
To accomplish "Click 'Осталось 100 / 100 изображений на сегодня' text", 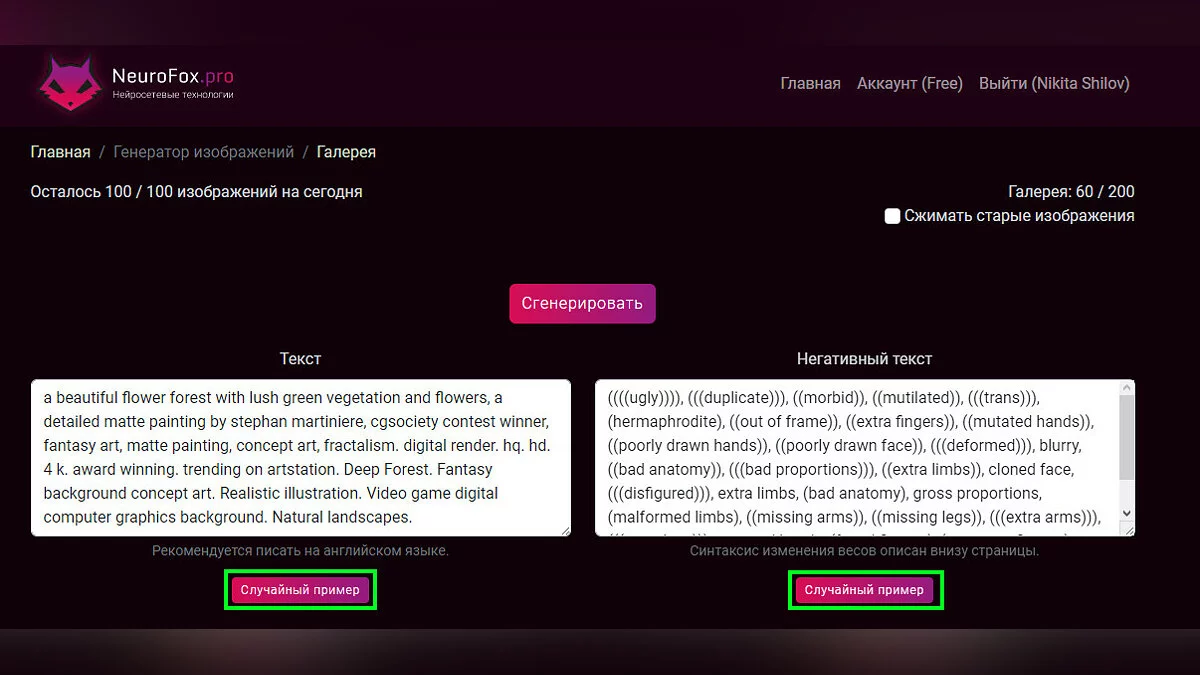I will [x=196, y=192].
